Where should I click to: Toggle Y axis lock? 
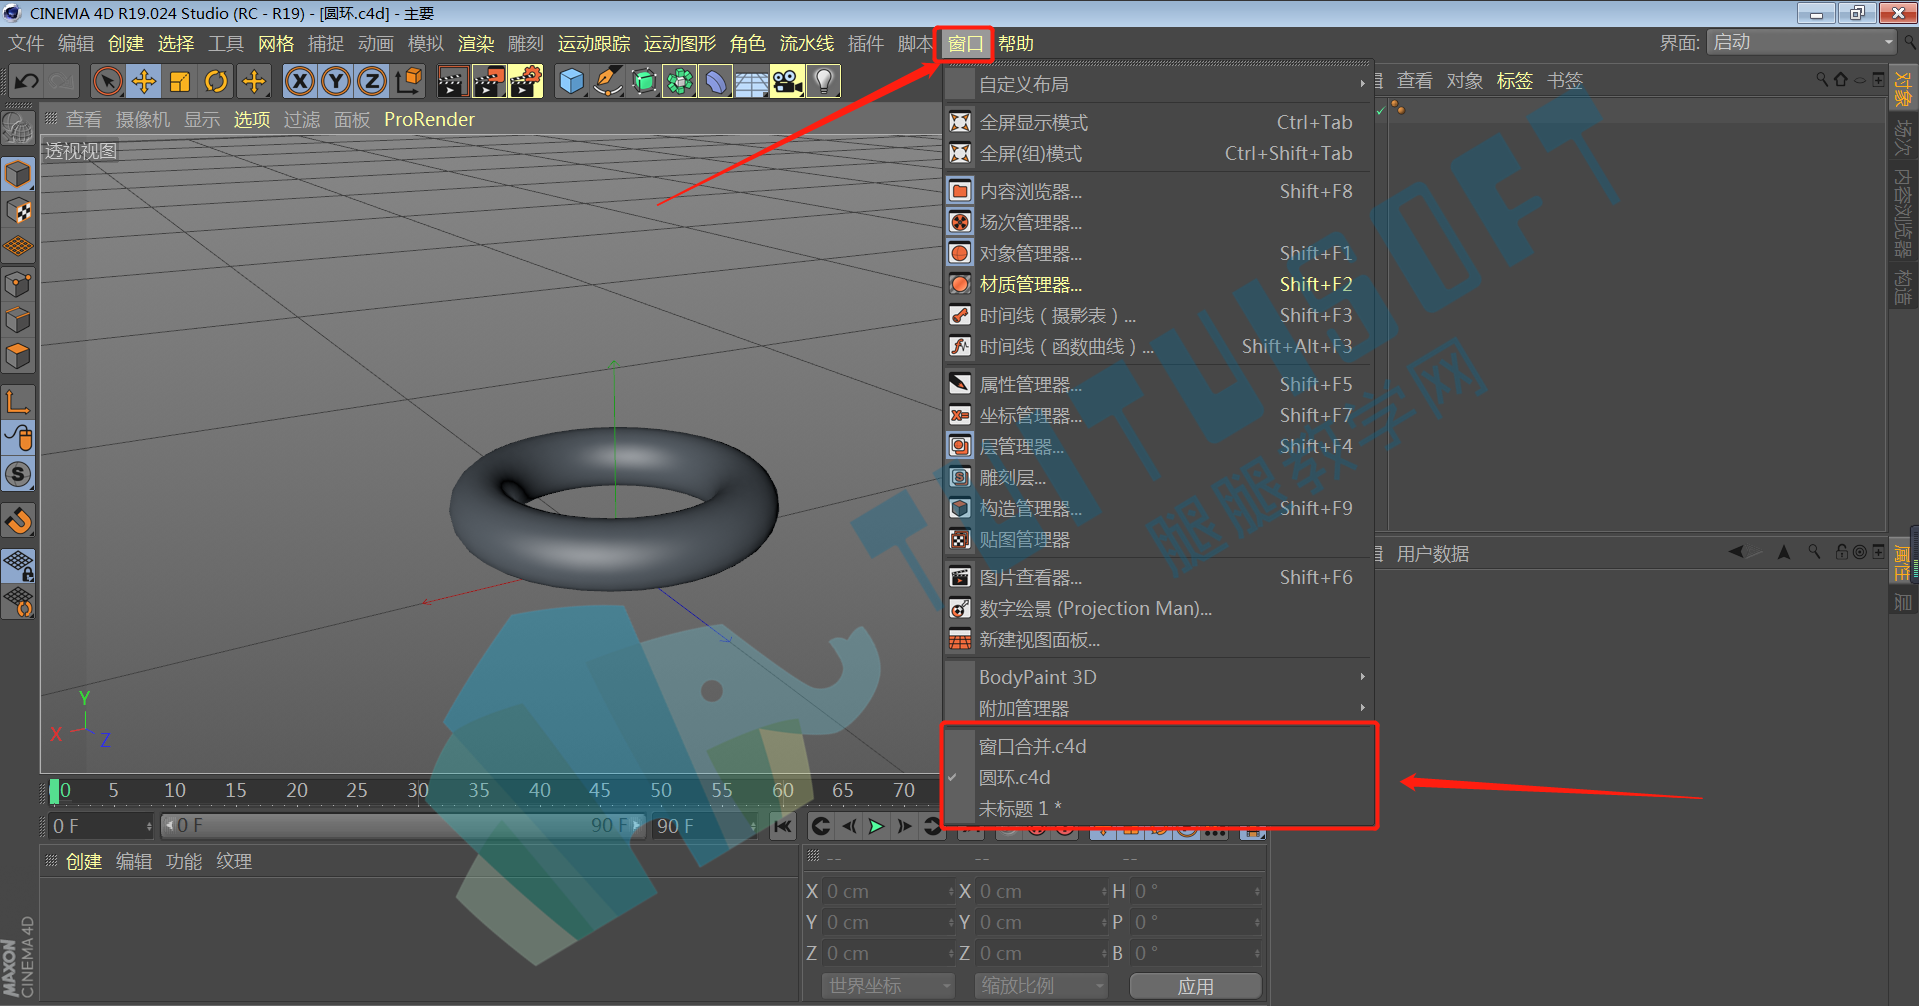coord(336,82)
